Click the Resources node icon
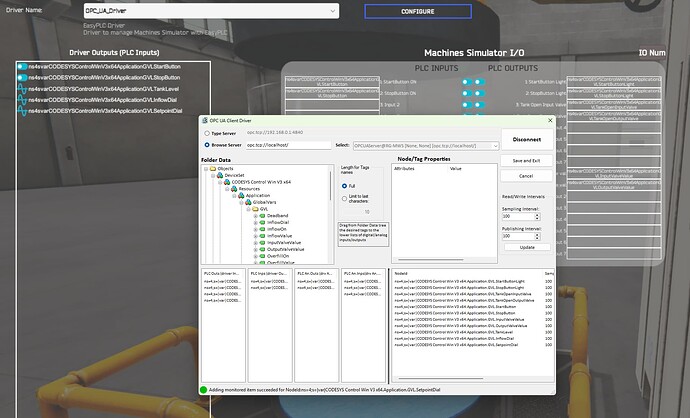The height and width of the screenshot is (418, 690). pyautogui.click(x=234, y=189)
